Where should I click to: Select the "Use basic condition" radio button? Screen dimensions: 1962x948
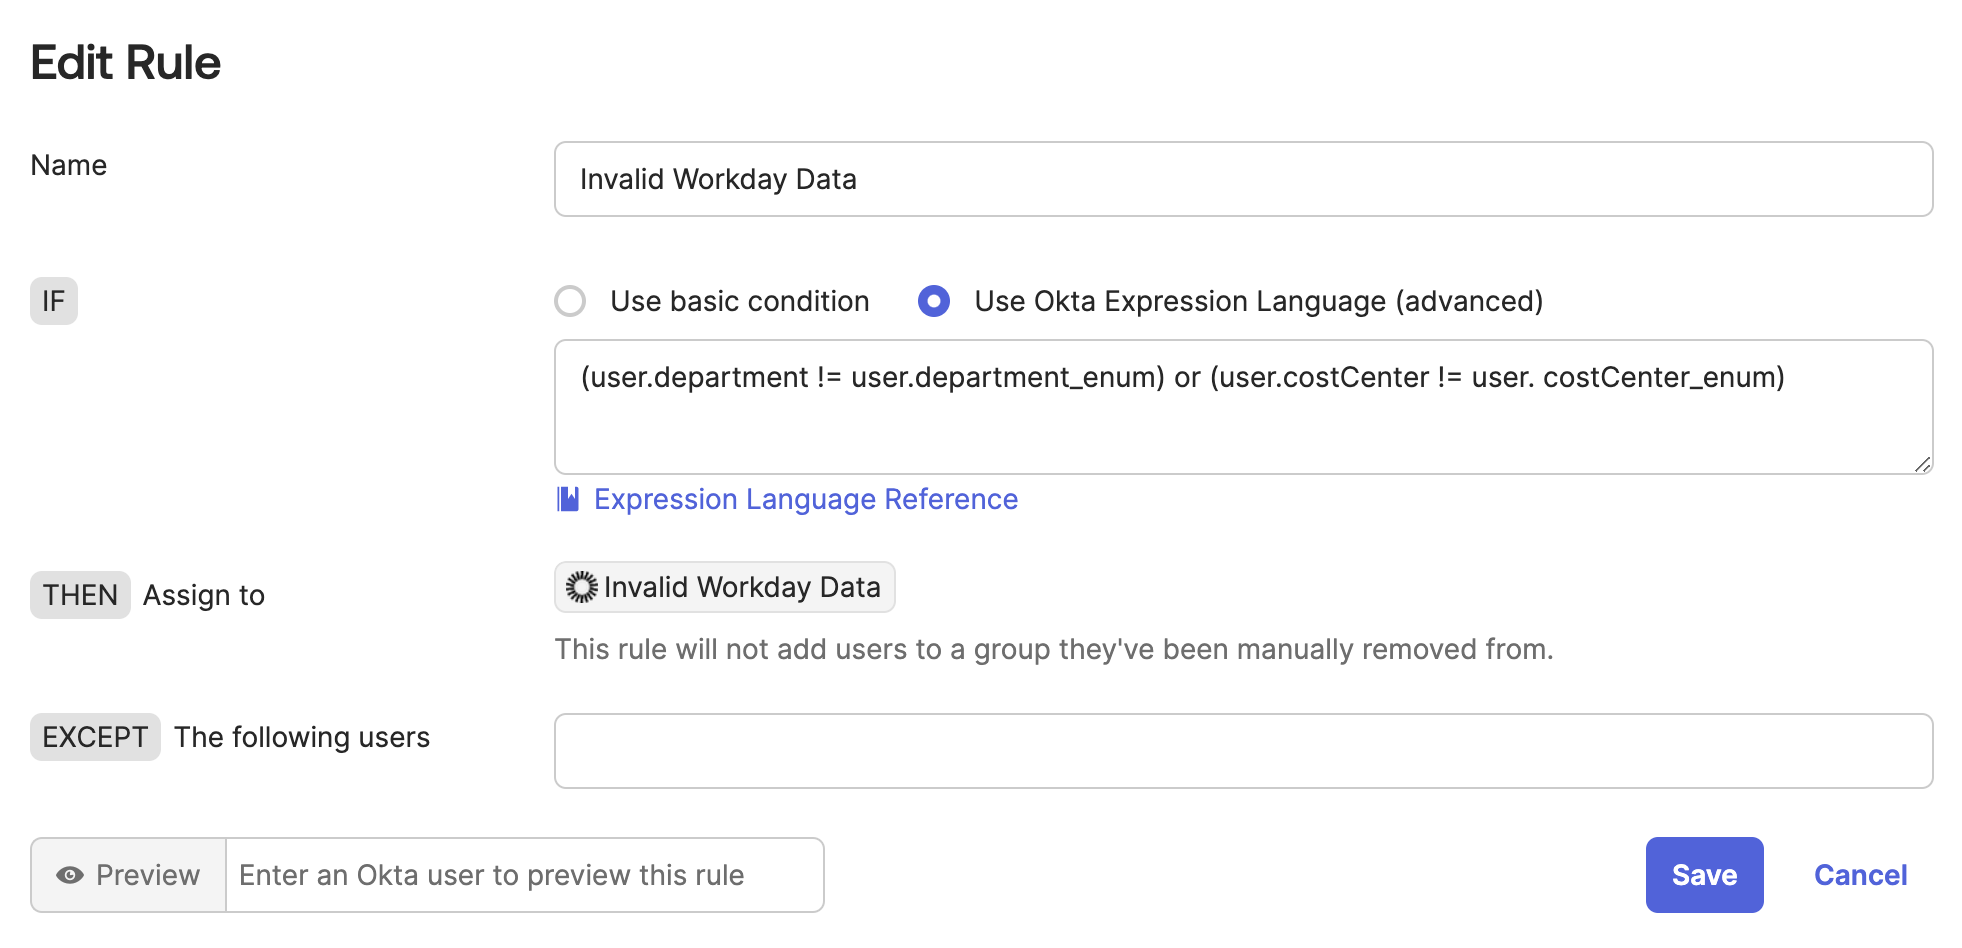click(570, 301)
